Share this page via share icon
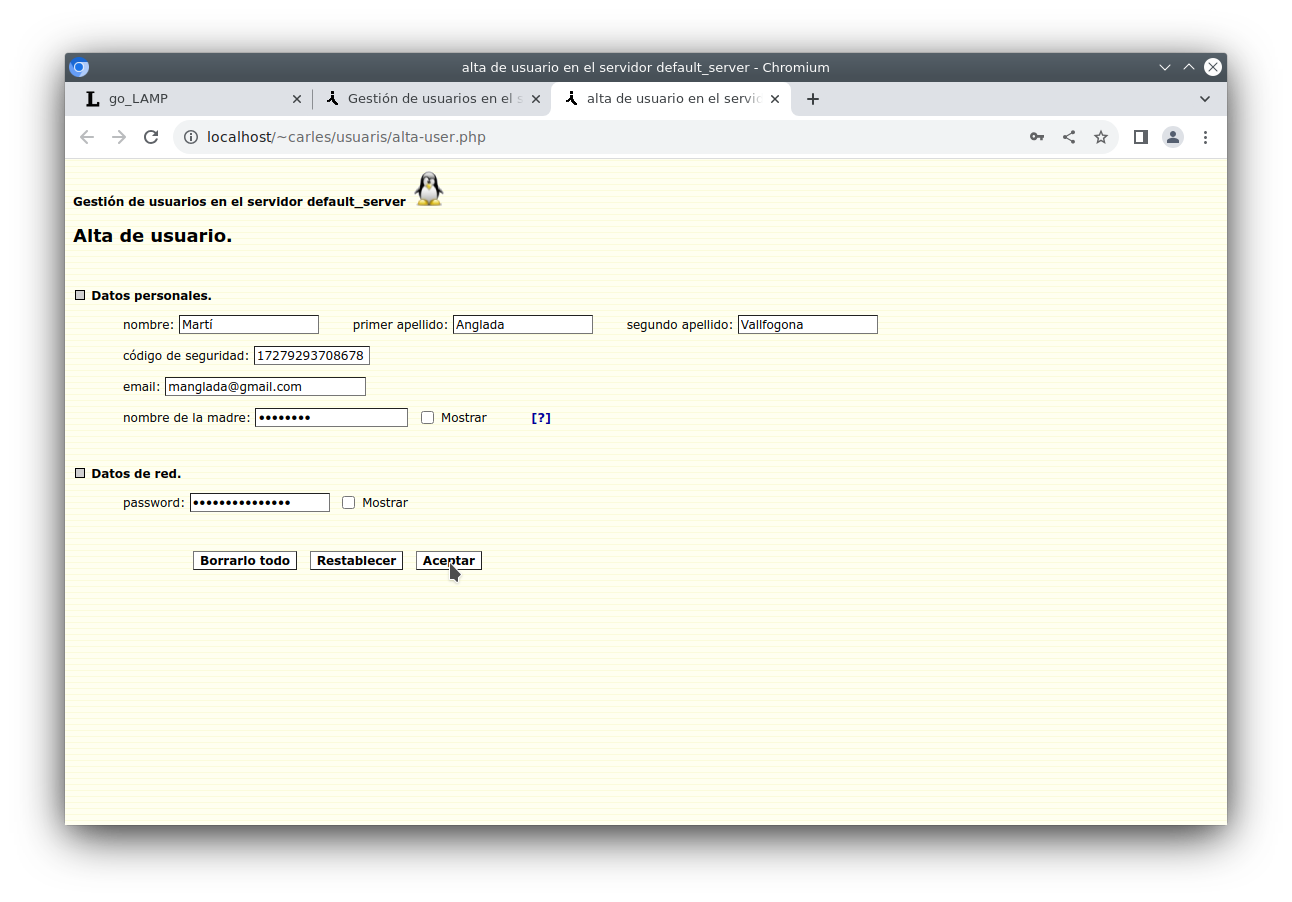 [1069, 137]
